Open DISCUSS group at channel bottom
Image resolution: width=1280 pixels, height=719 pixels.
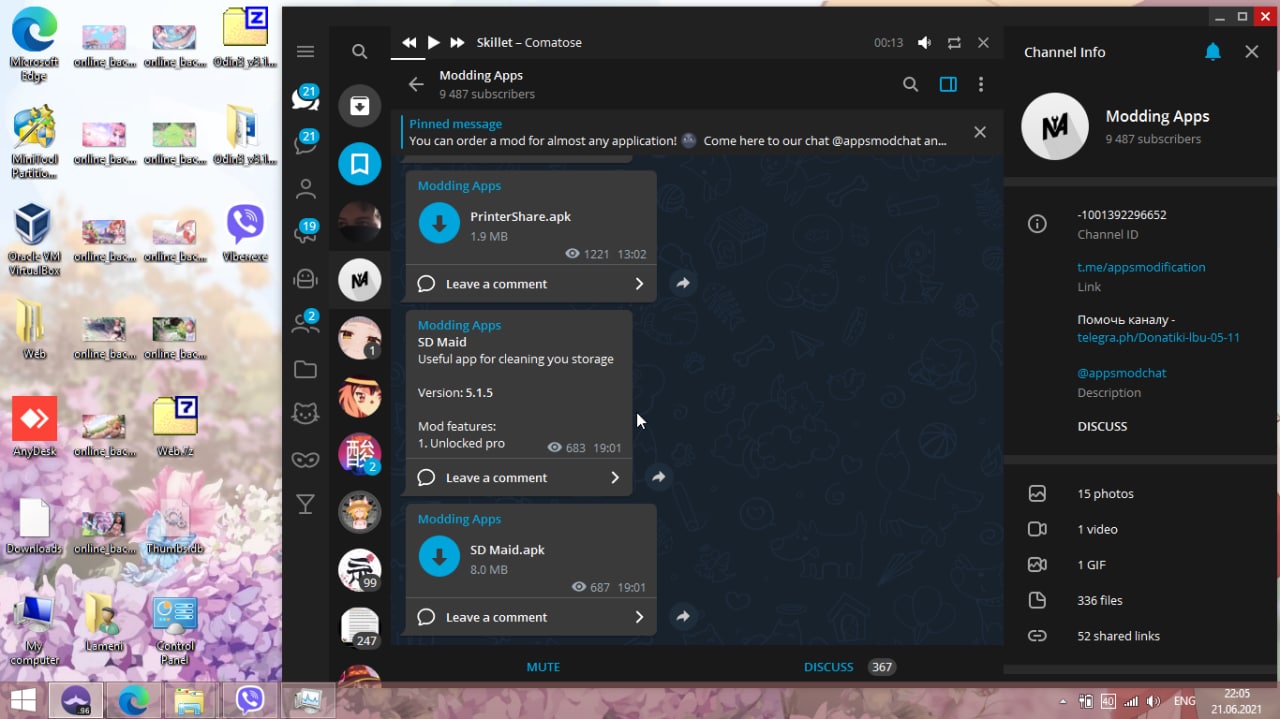tap(829, 667)
